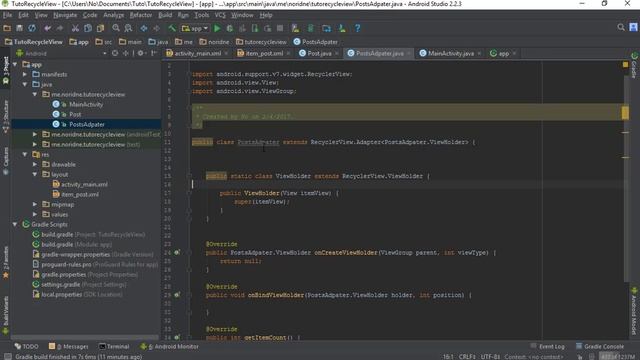
Task: Click the Find magnifier icon
Action: [x=116, y=28]
